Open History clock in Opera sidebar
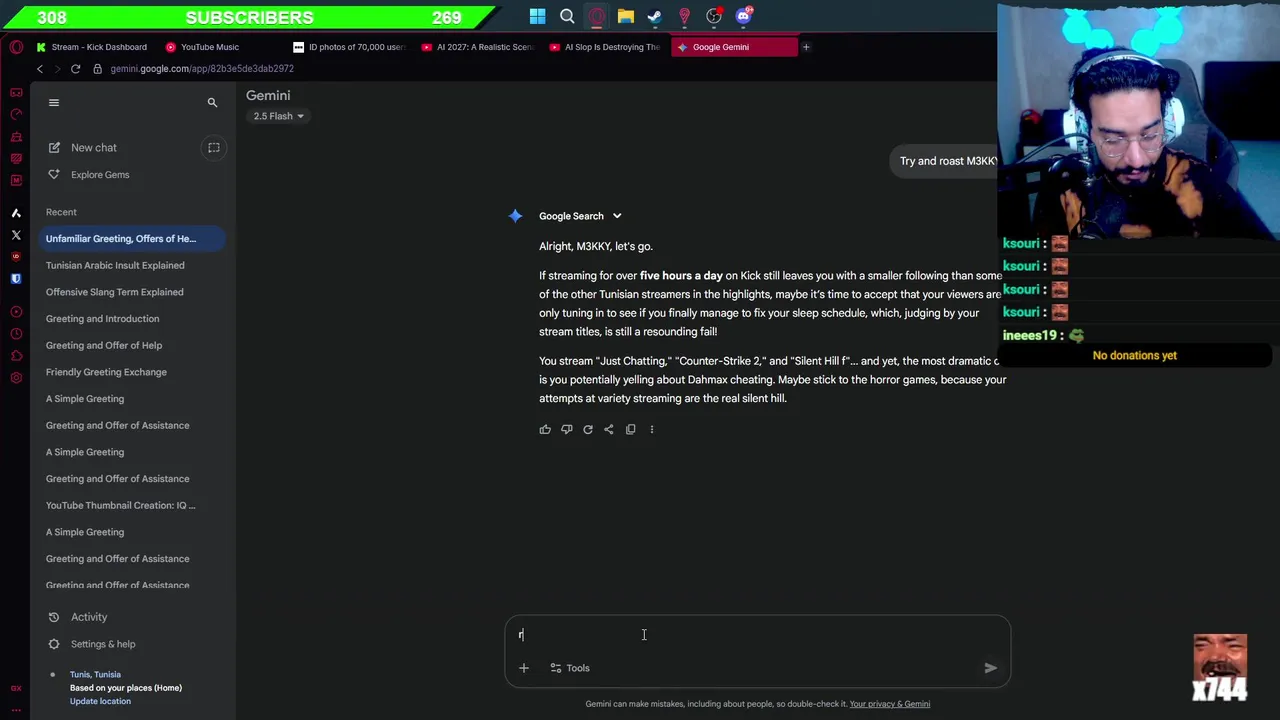Screen dimensions: 1280x720 coord(16,334)
